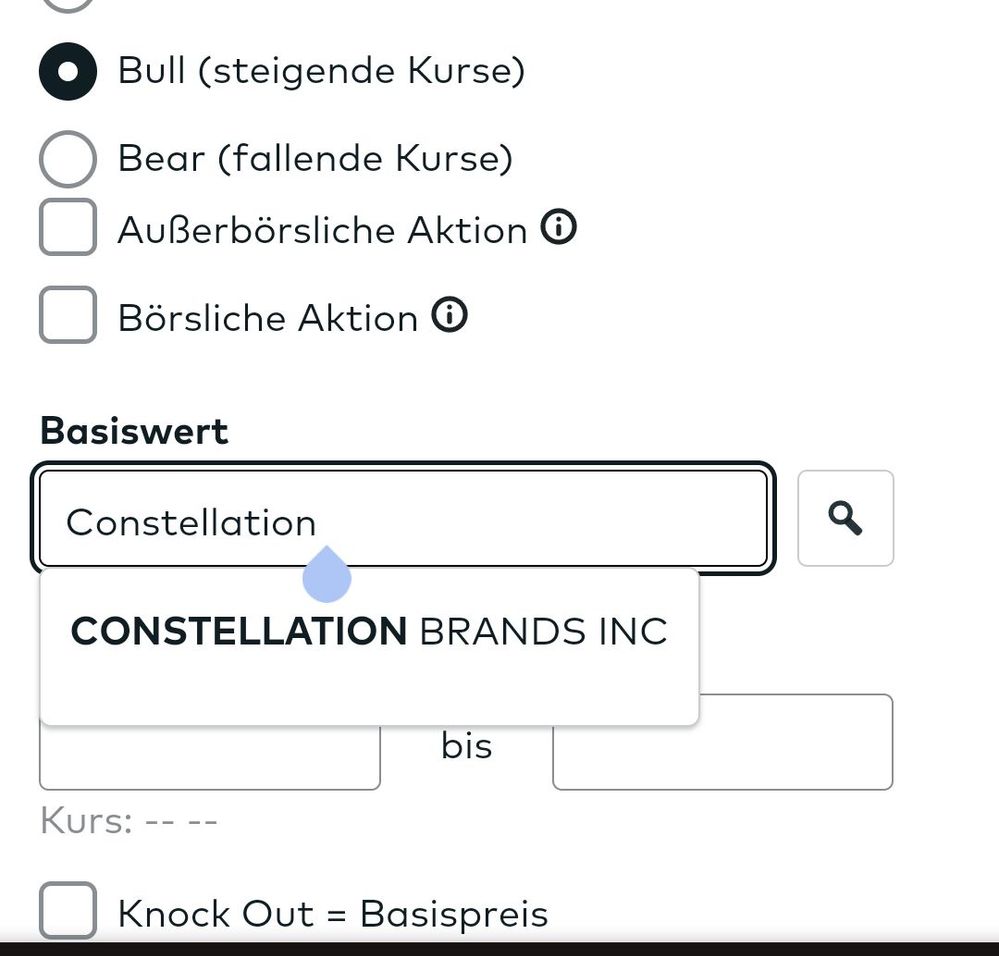
Task: Open info icon beside Börsliche Aktion
Action: [450, 317]
